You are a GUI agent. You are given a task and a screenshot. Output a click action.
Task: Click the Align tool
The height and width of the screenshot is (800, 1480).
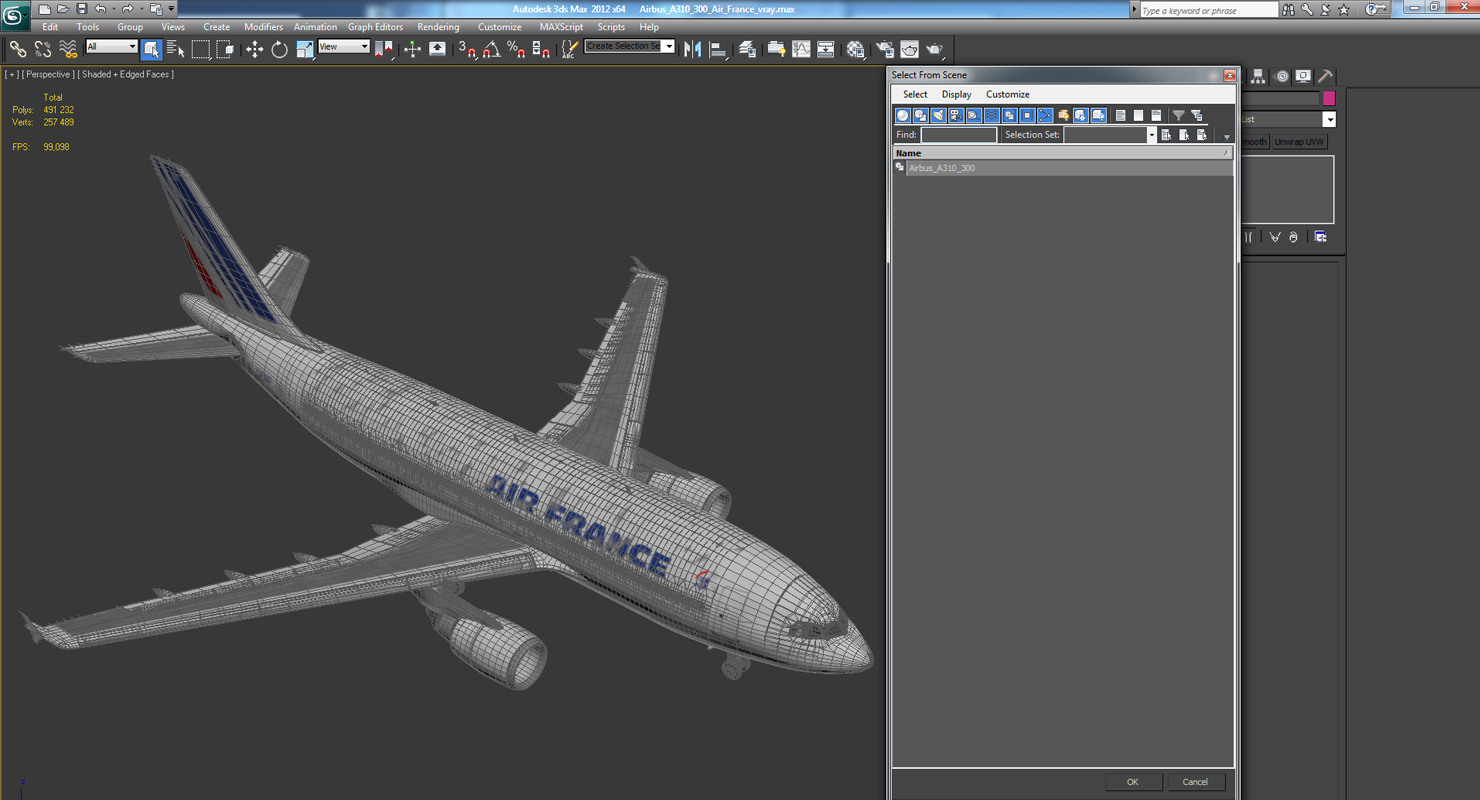click(718, 49)
